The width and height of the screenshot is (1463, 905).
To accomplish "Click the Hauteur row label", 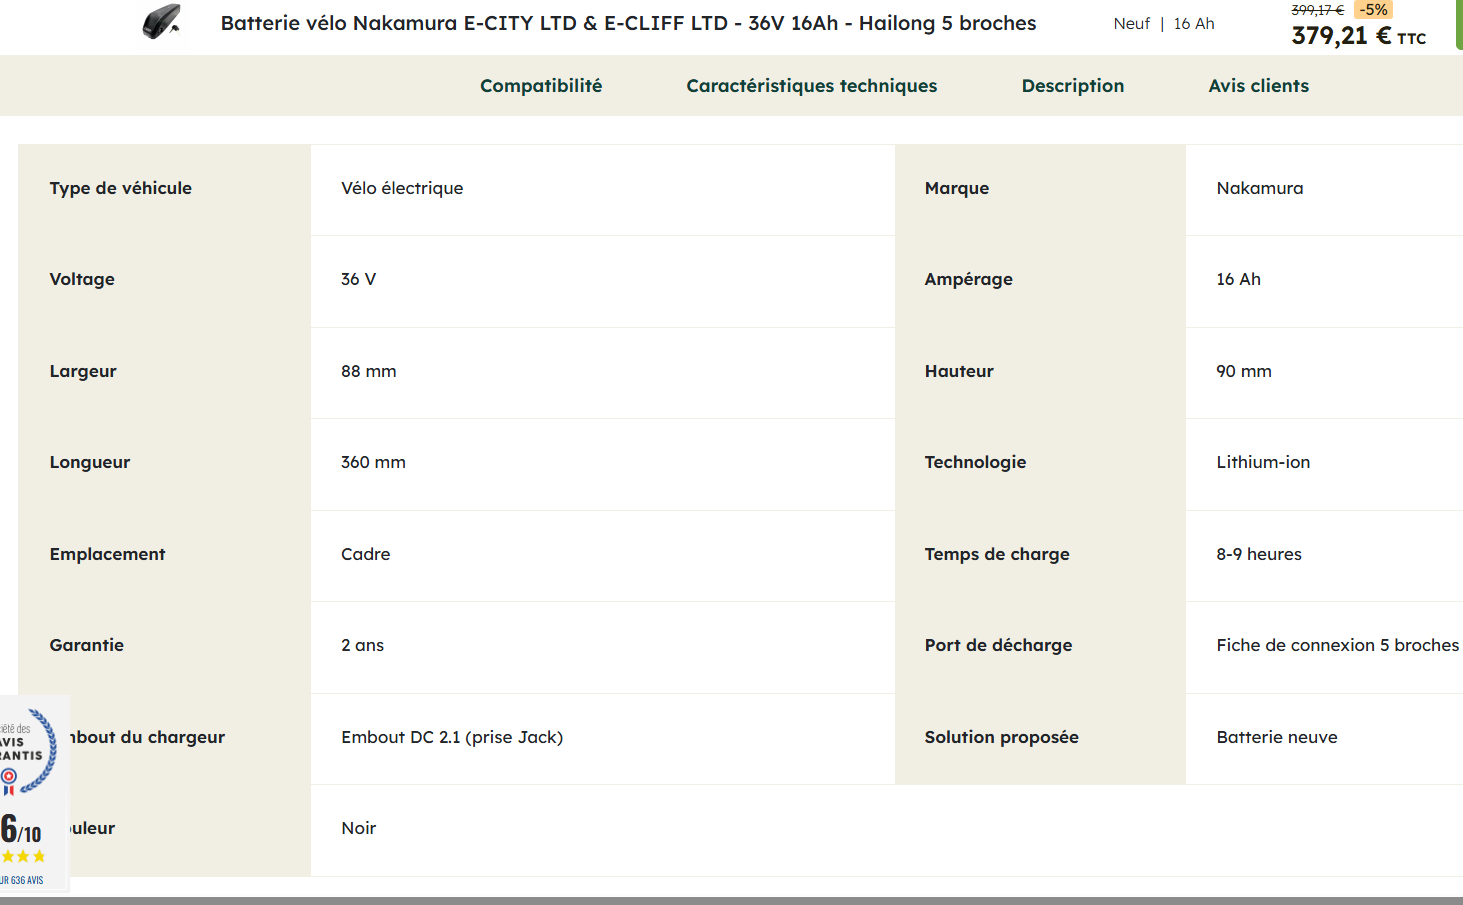I will tap(959, 371).
